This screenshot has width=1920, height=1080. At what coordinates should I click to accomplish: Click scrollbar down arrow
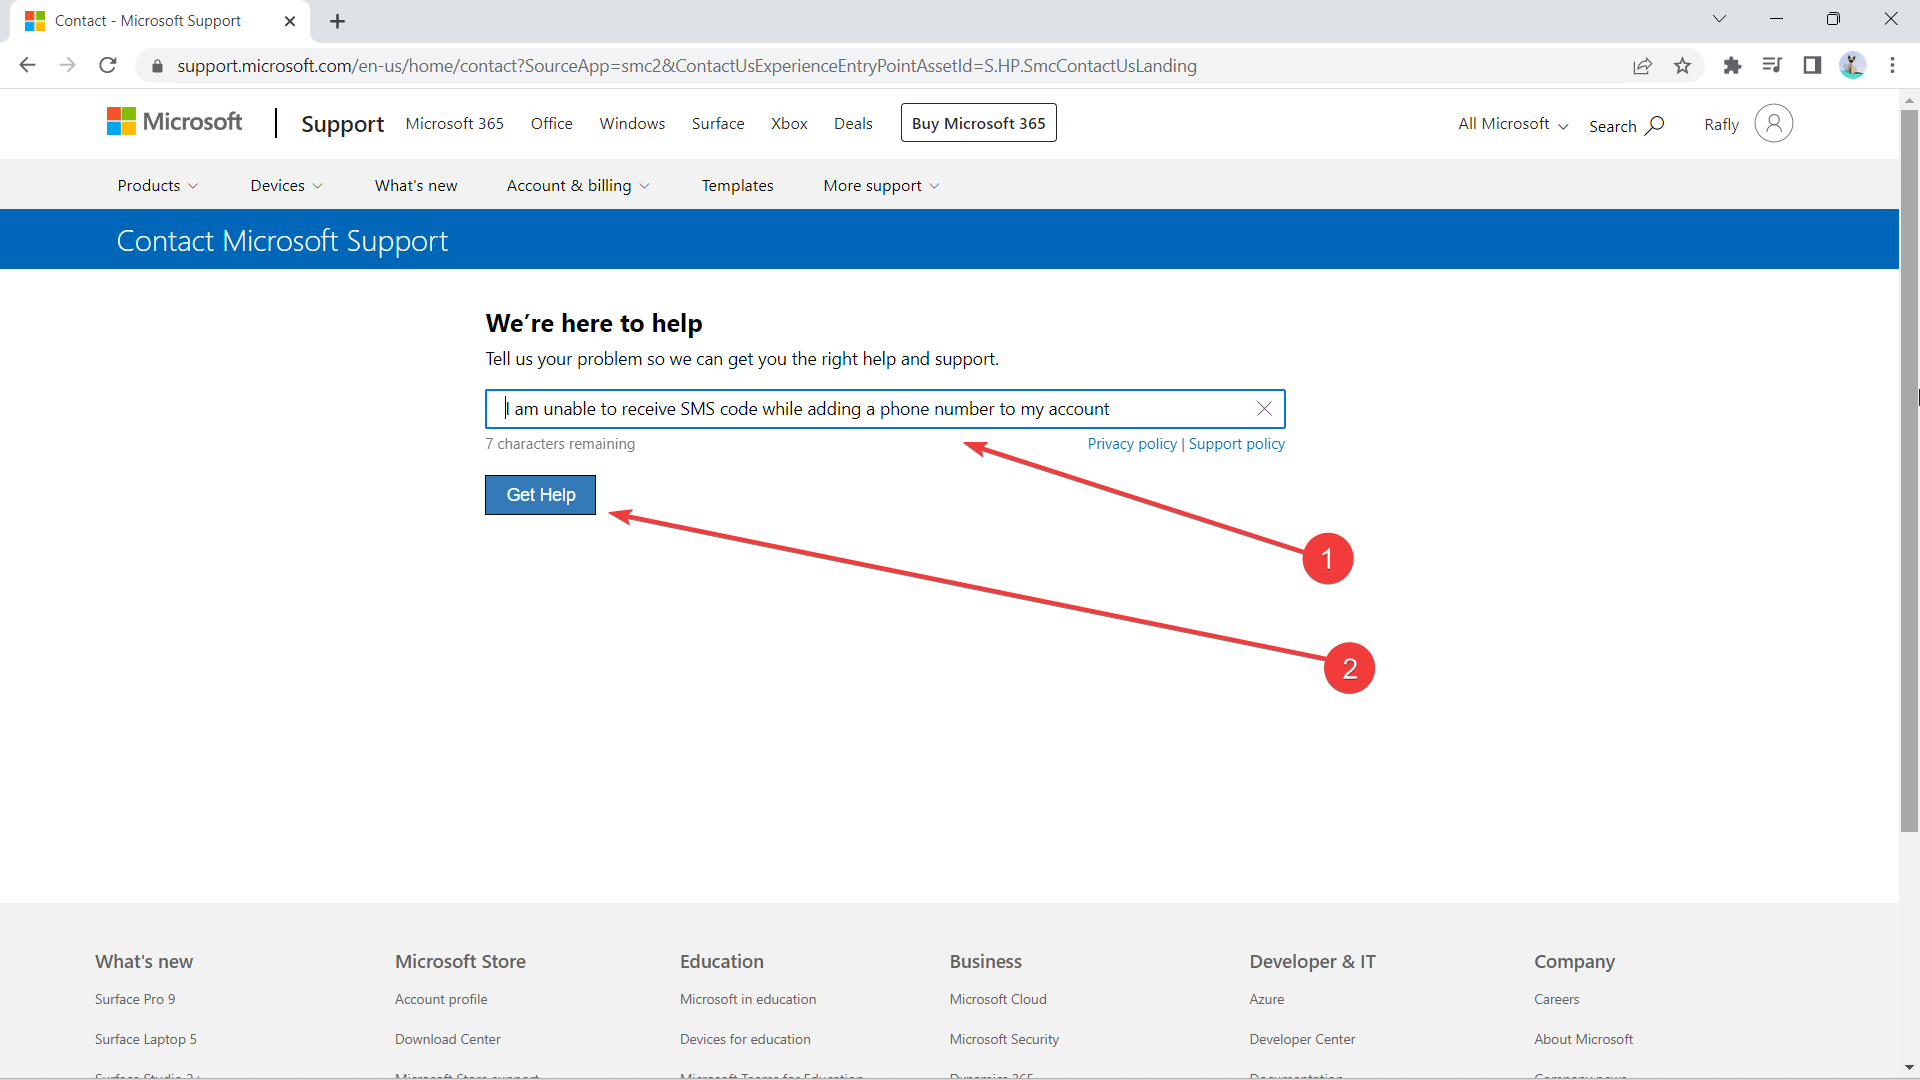tap(1909, 1068)
